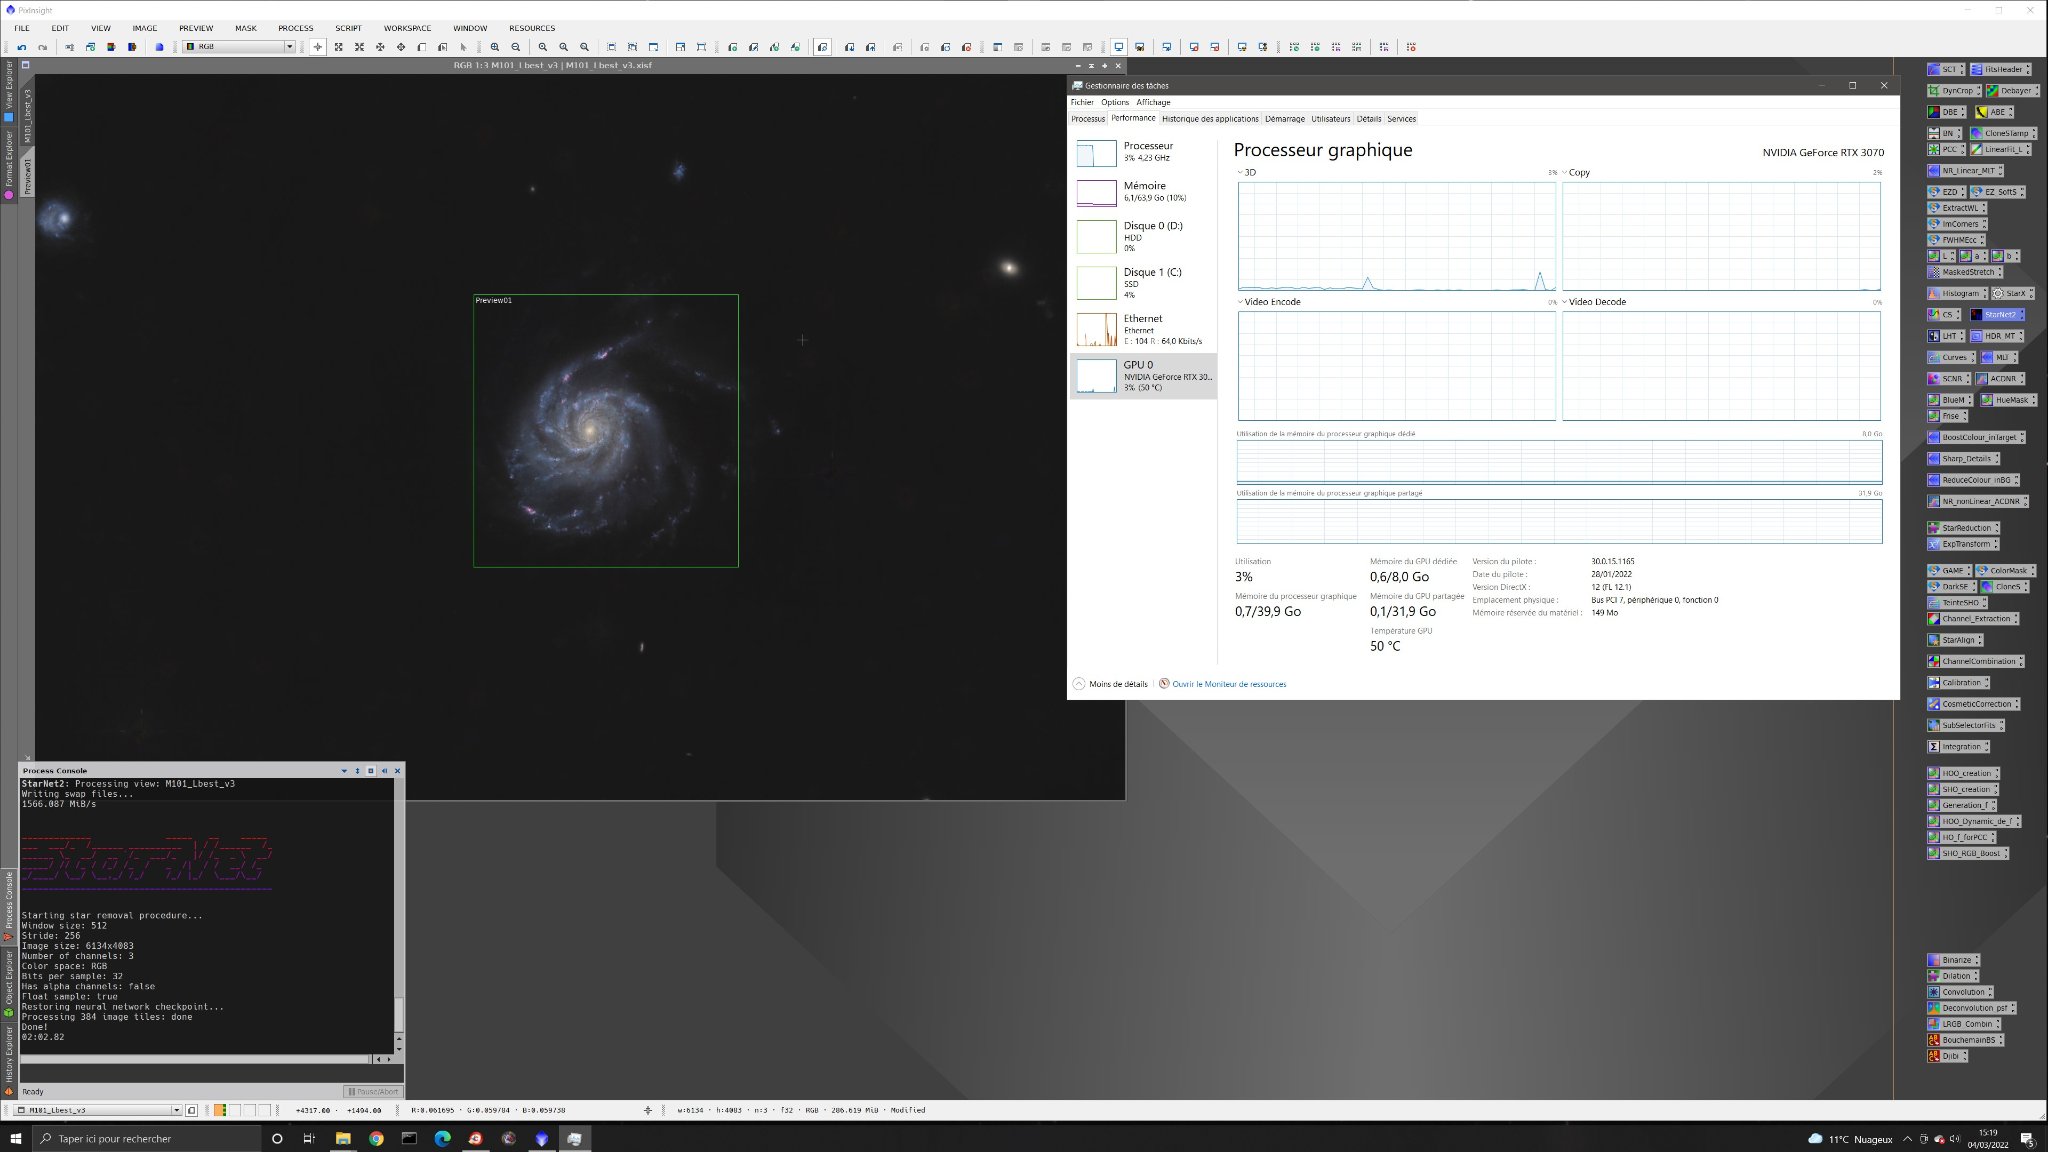2048x1152 pixels.
Task: Click the Undo arrow in the PixInsight toolbar
Action: click(x=21, y=47)
